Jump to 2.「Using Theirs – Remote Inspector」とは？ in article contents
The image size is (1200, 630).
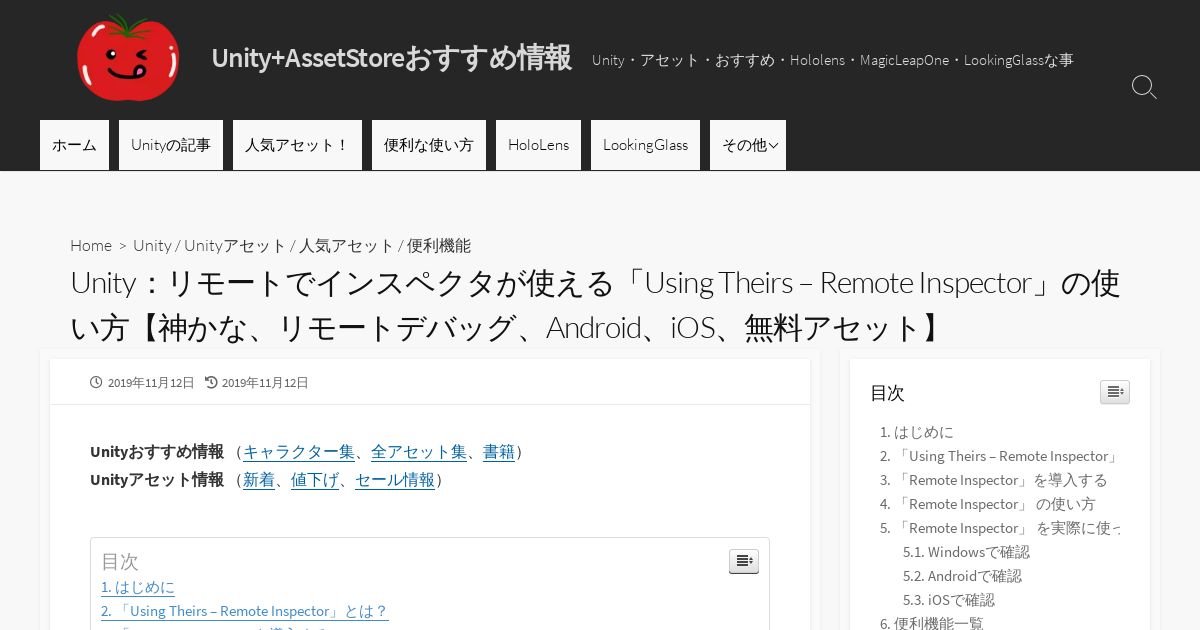click(x=245, y=611)
